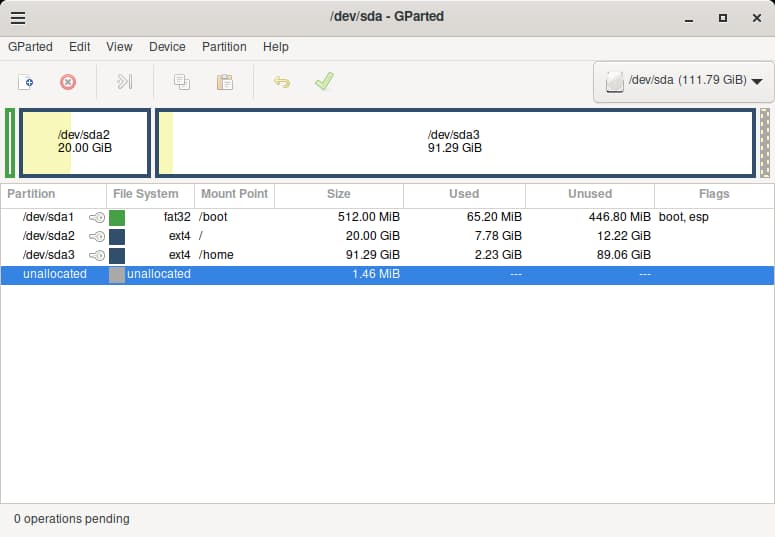Open the Device menu
The image size is (775, 537).
167,47
